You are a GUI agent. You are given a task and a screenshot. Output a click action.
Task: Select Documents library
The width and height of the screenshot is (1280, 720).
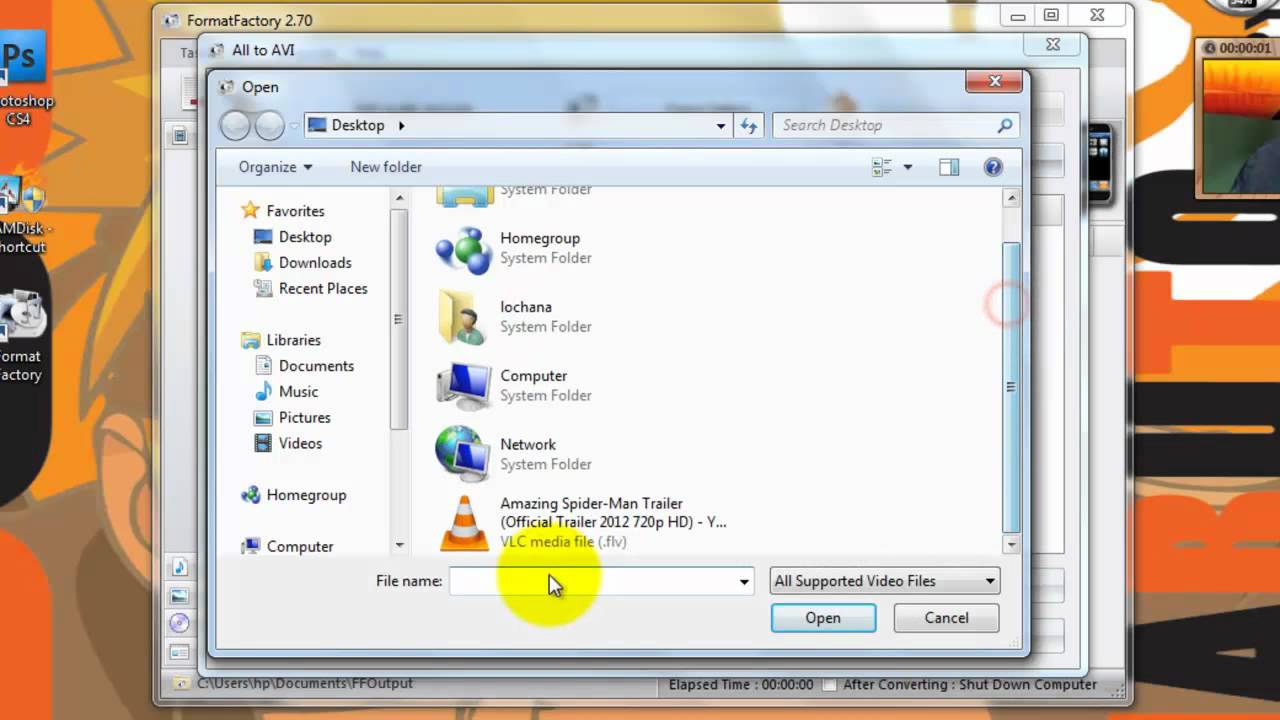316,366
